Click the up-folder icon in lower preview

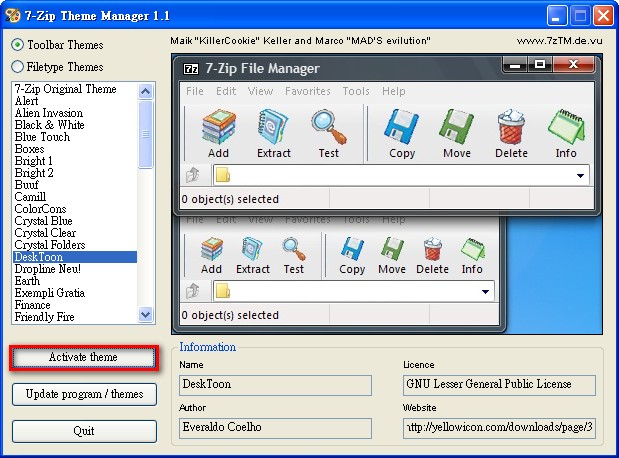pos(193,291)
